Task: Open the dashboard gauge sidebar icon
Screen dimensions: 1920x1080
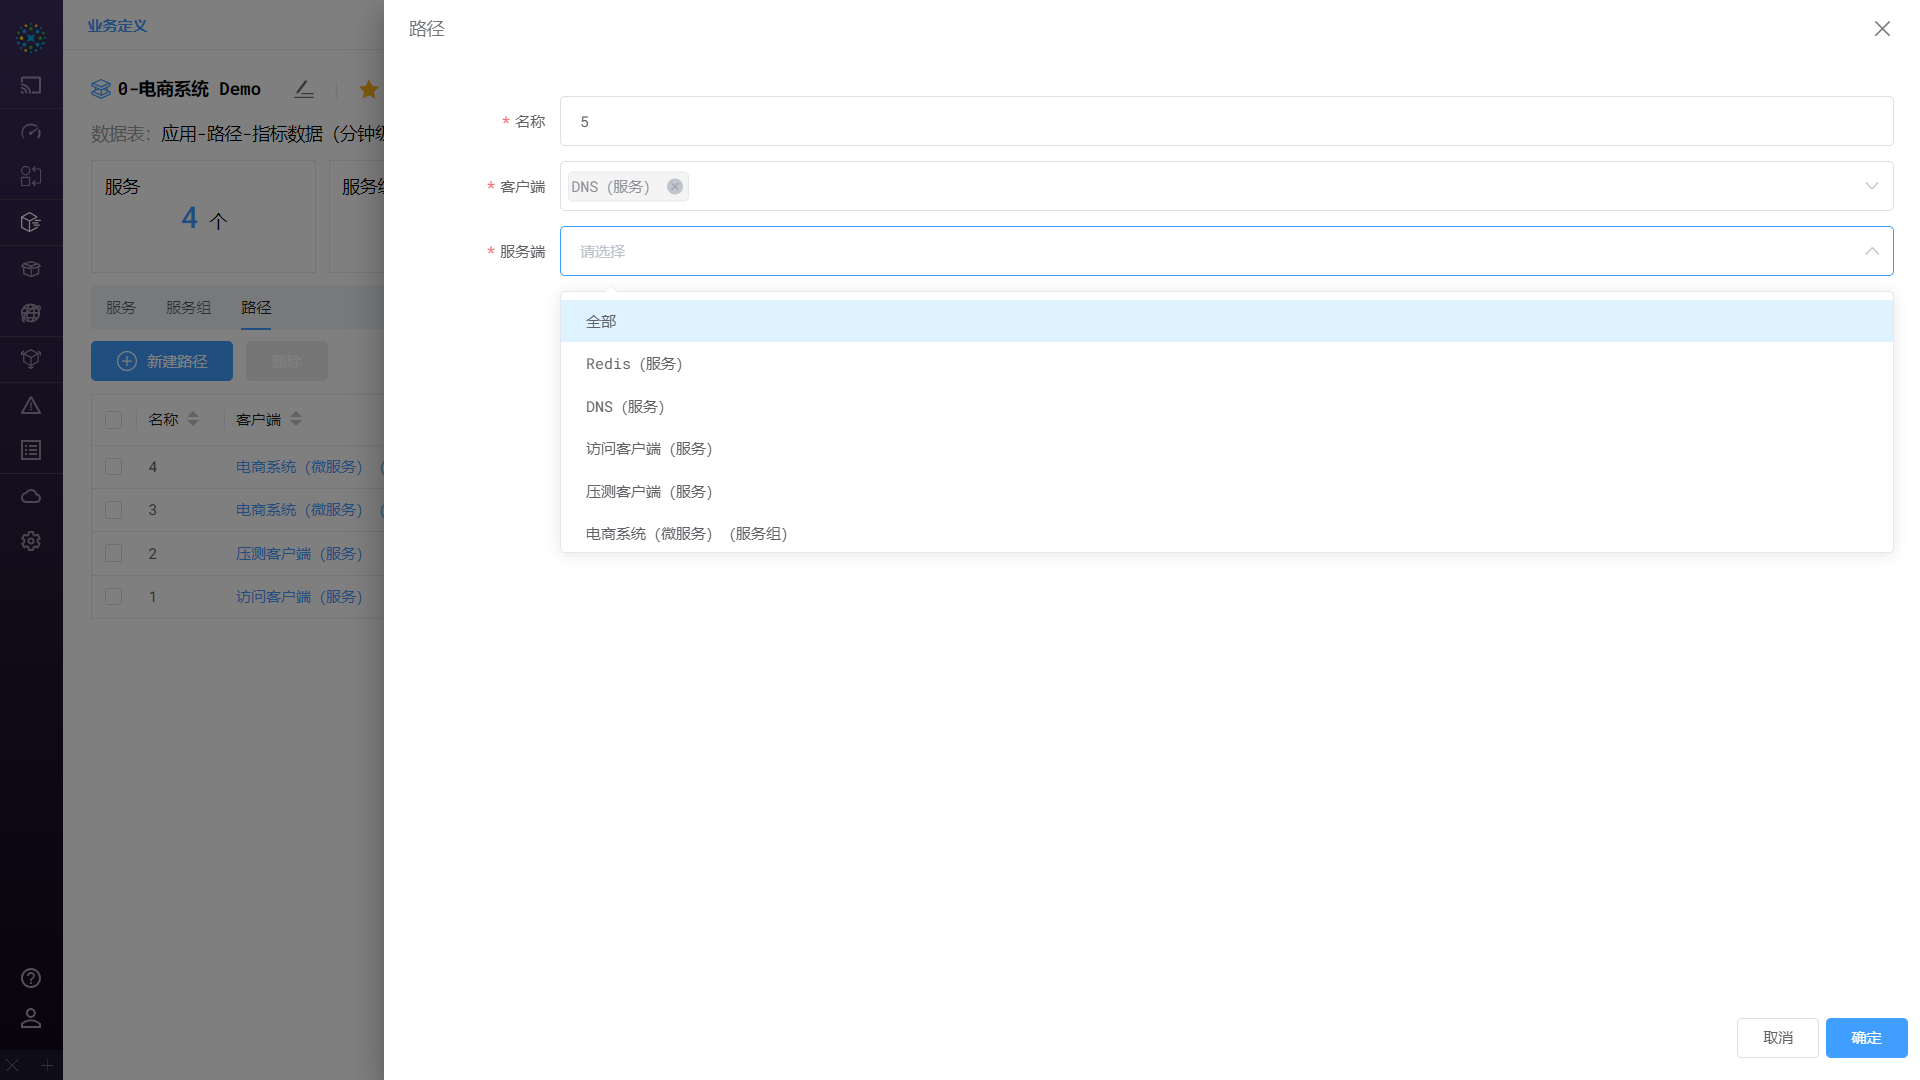Action: click(31, 131)
